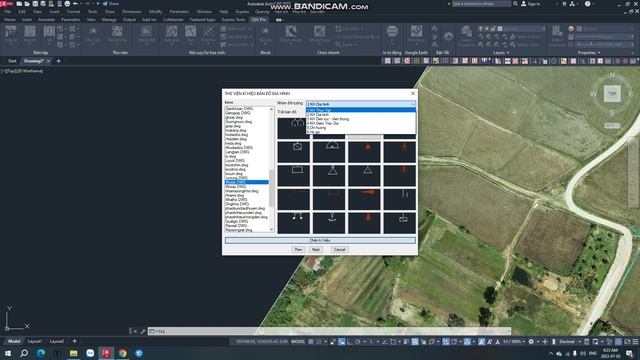
Task: Click the Share button in the title bar
Action: 111,4
